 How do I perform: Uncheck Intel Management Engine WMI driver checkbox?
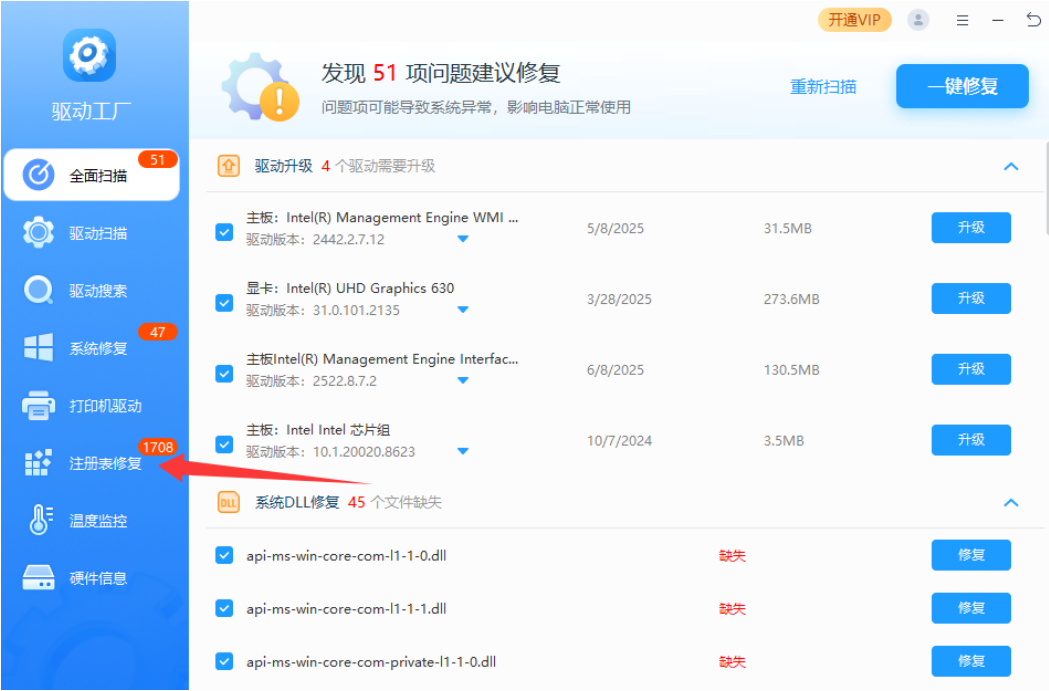pos(224,232)
